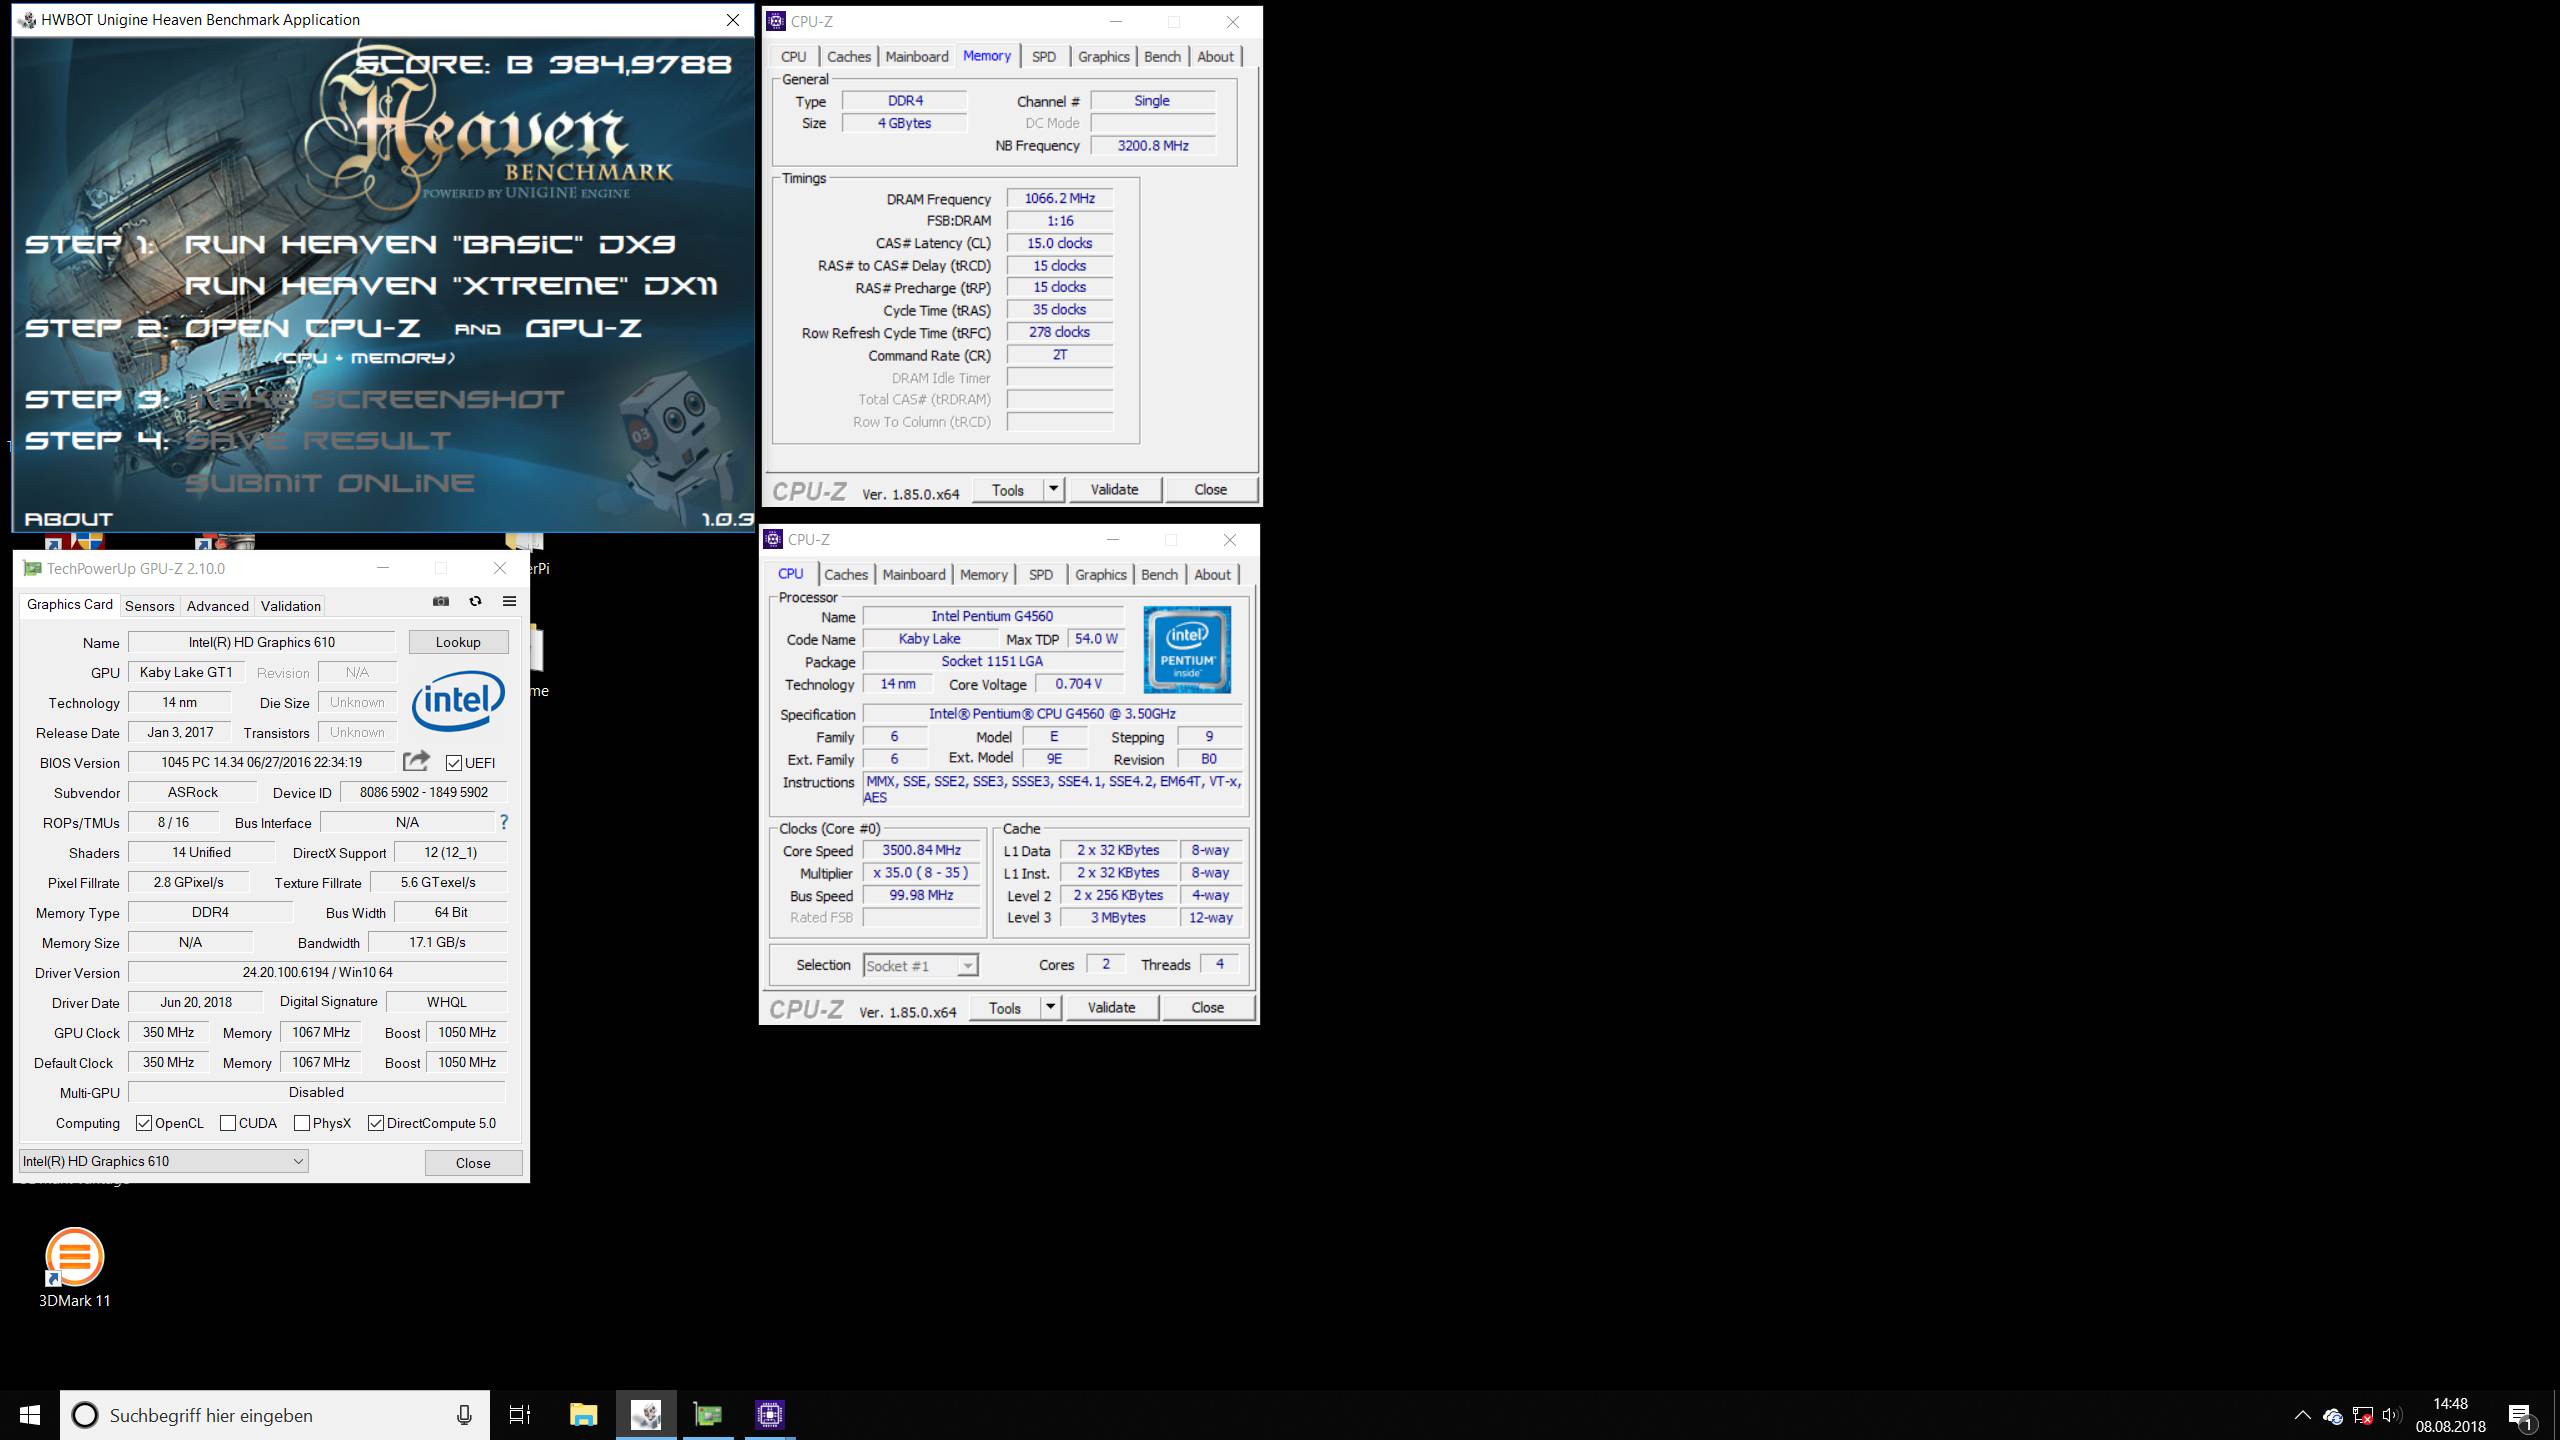Open the GPU-Z hamburger menu
This screenshot has height=1440, width=2560.
click(x=509, y=601)
